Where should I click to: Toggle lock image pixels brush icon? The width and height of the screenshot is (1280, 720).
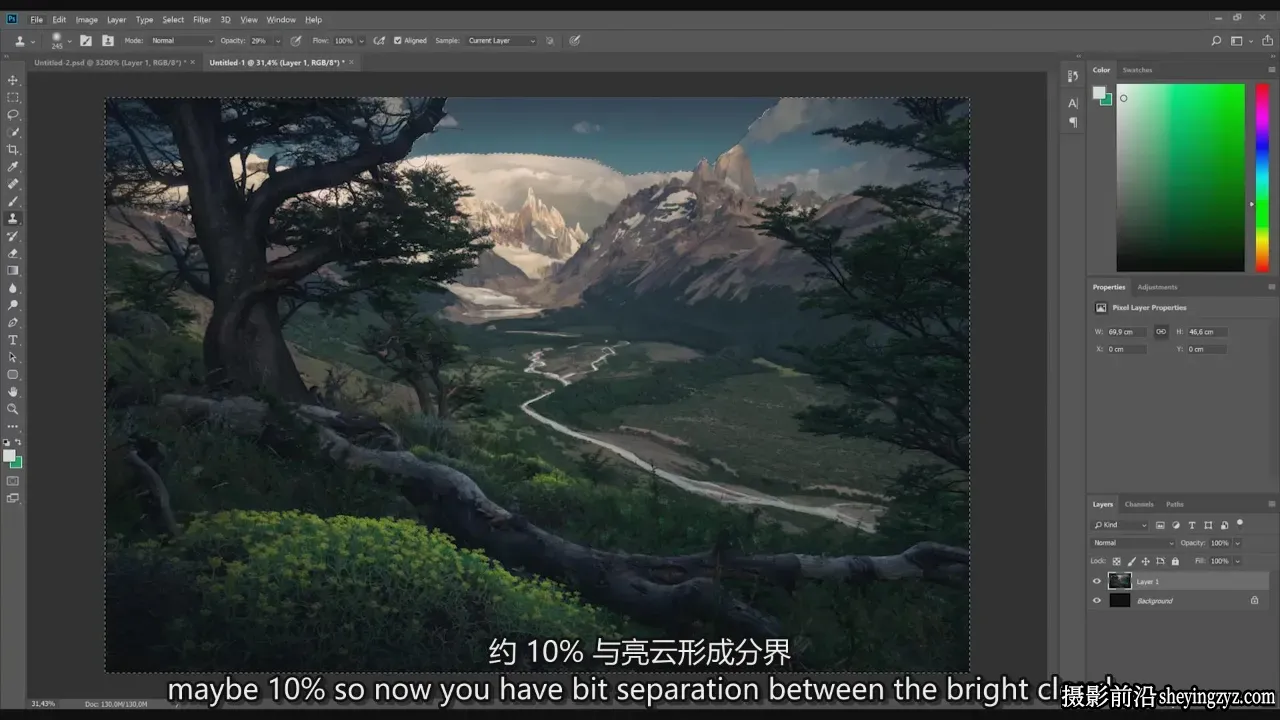(1132, 561)
